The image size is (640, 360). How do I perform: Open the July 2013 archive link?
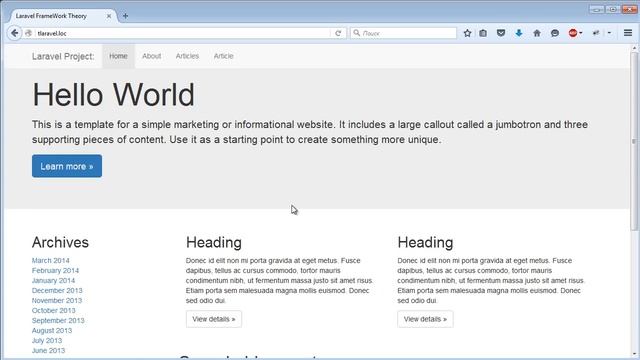[x=47, y=340]
